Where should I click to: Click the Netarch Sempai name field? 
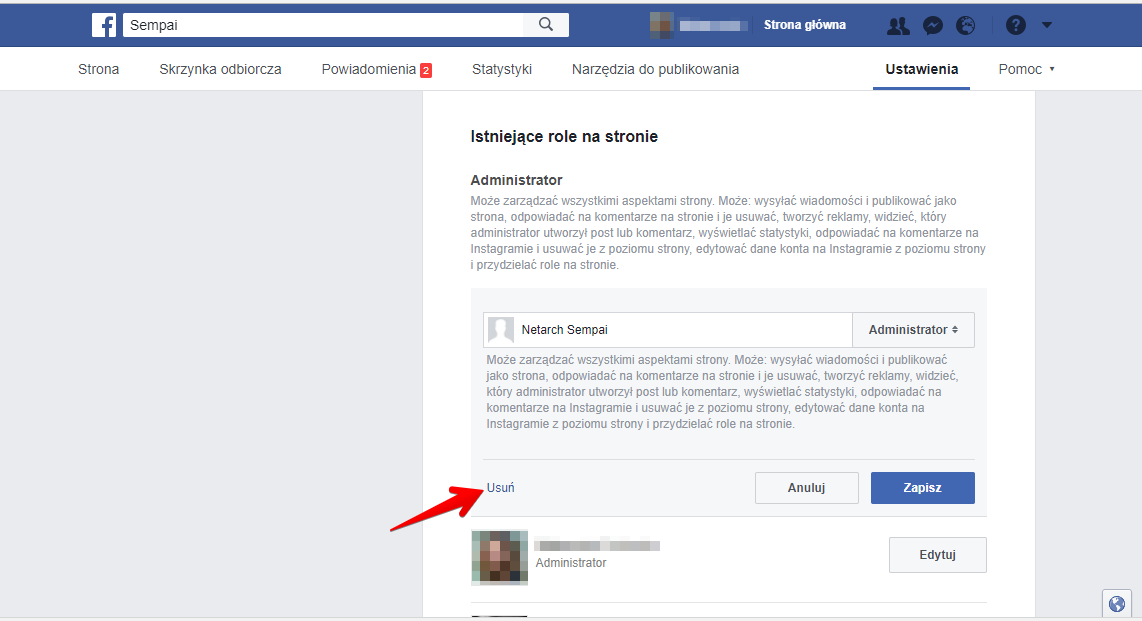[x=668, y=330]
